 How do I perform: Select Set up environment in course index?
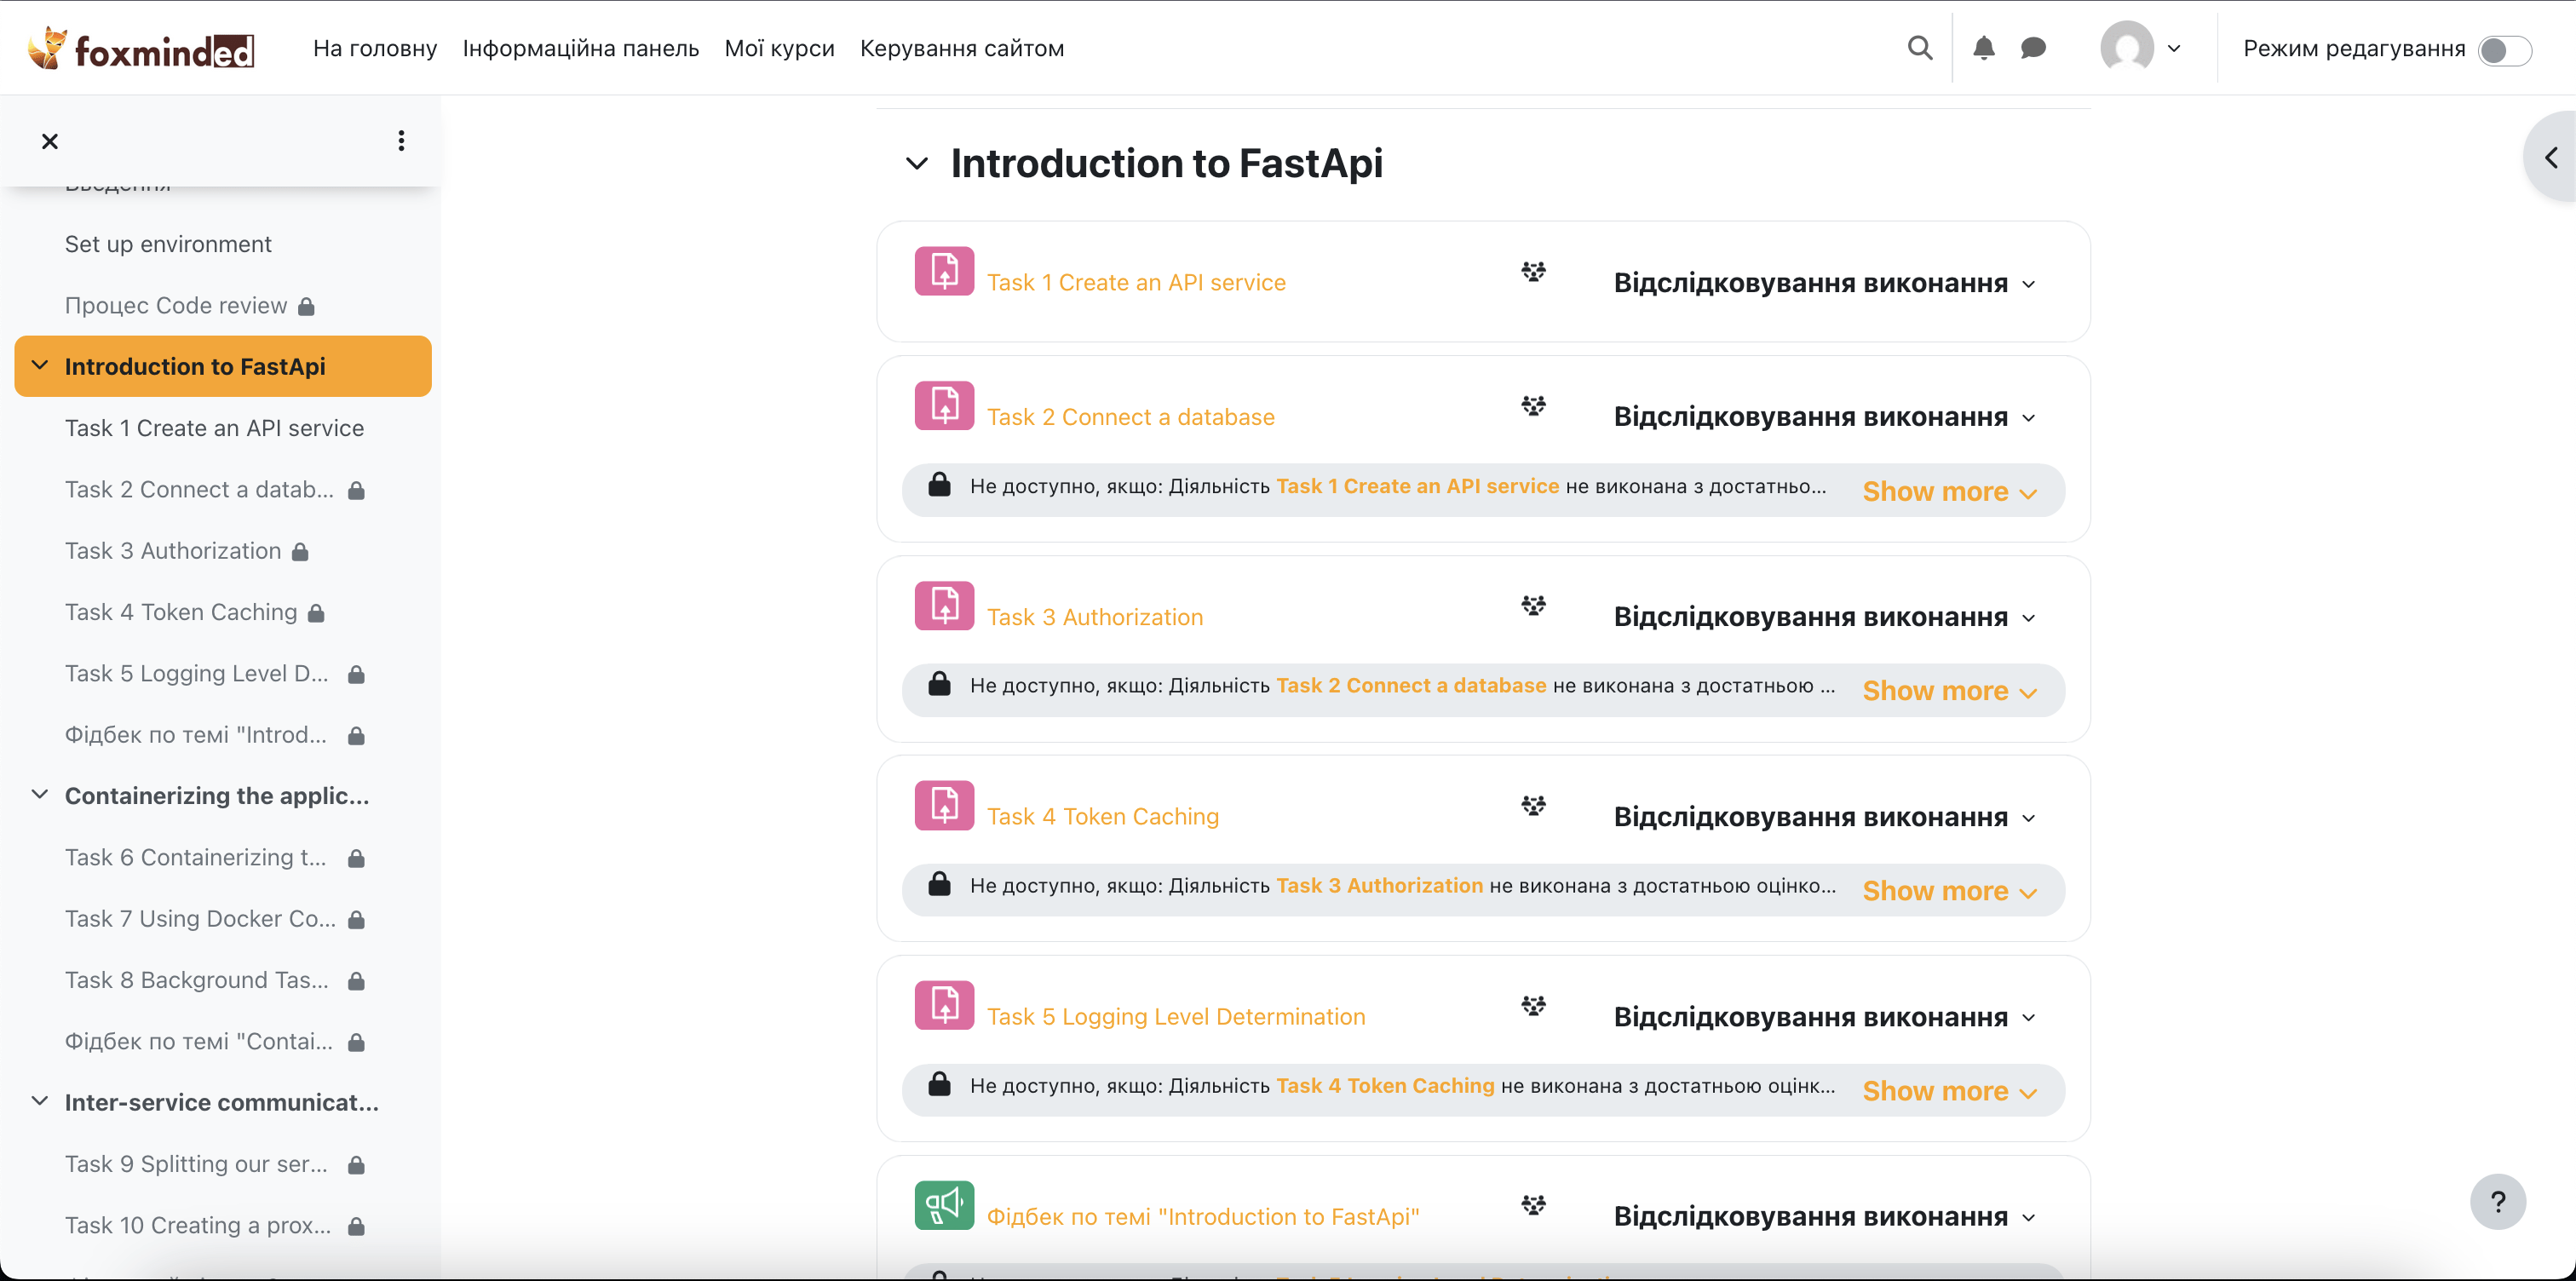(x=168, y=244)
